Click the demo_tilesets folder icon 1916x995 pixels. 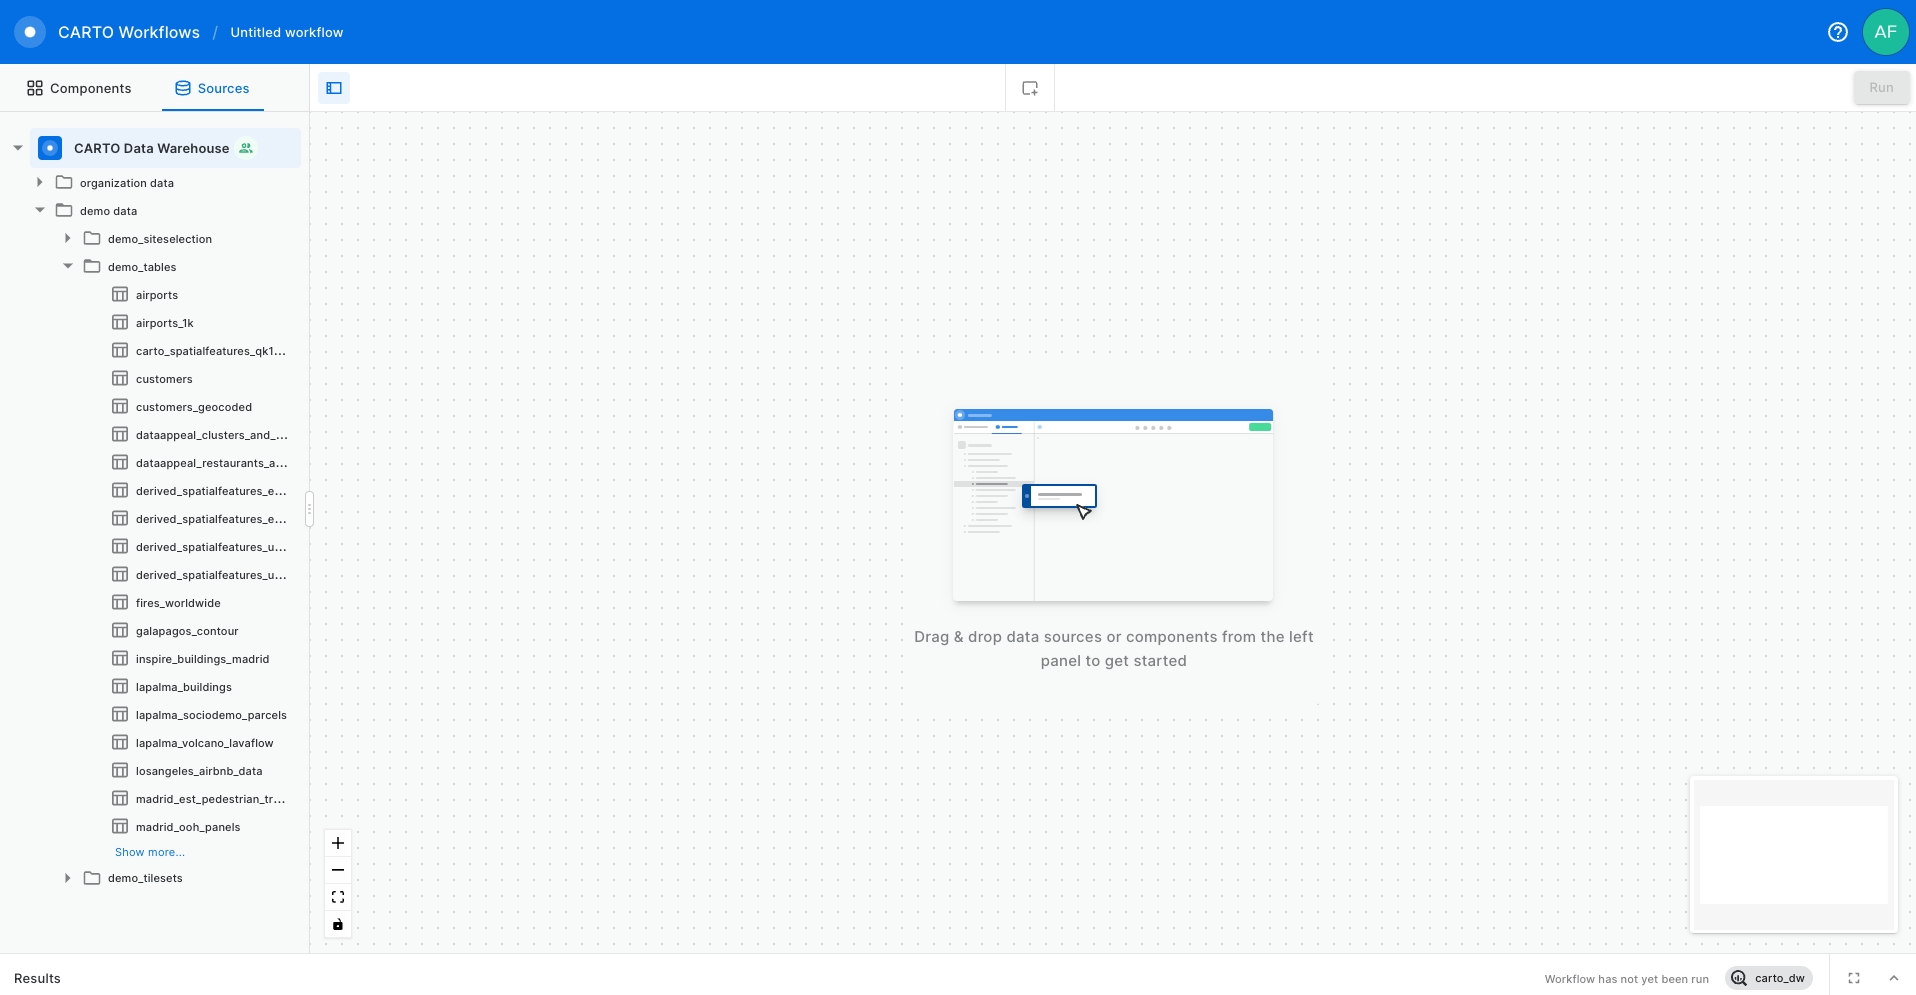click(92, 878)
